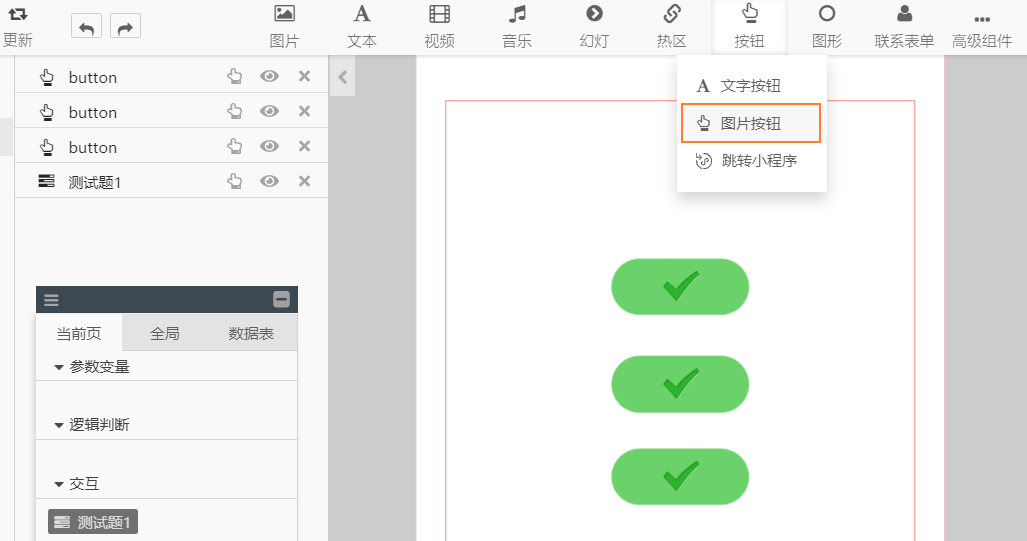Toggle visibility of the third button layer

pos(269,146)
